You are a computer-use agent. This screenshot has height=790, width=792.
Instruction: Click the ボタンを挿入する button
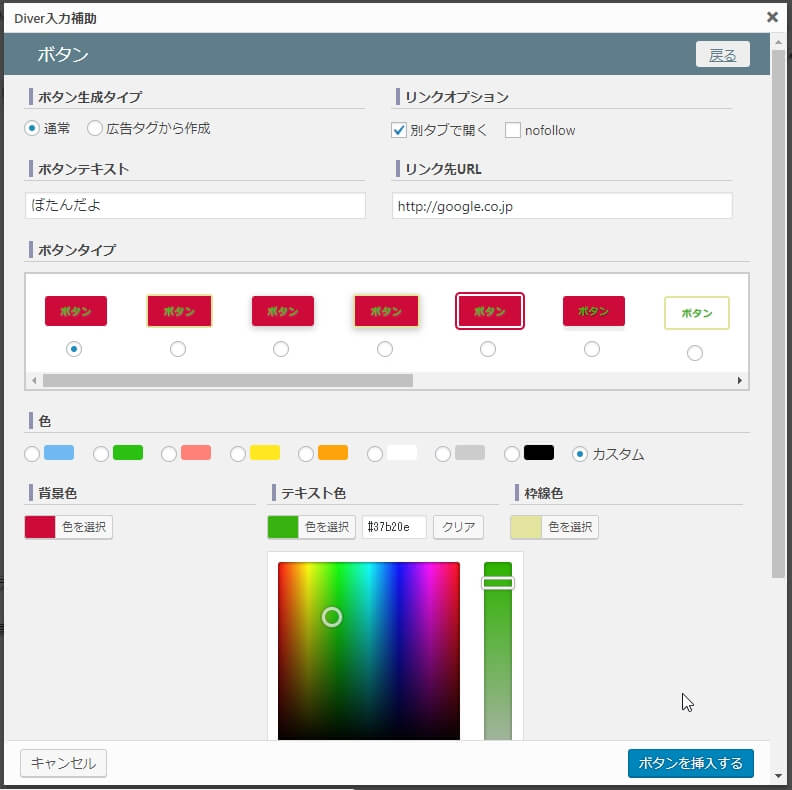[x=690, y=763]
